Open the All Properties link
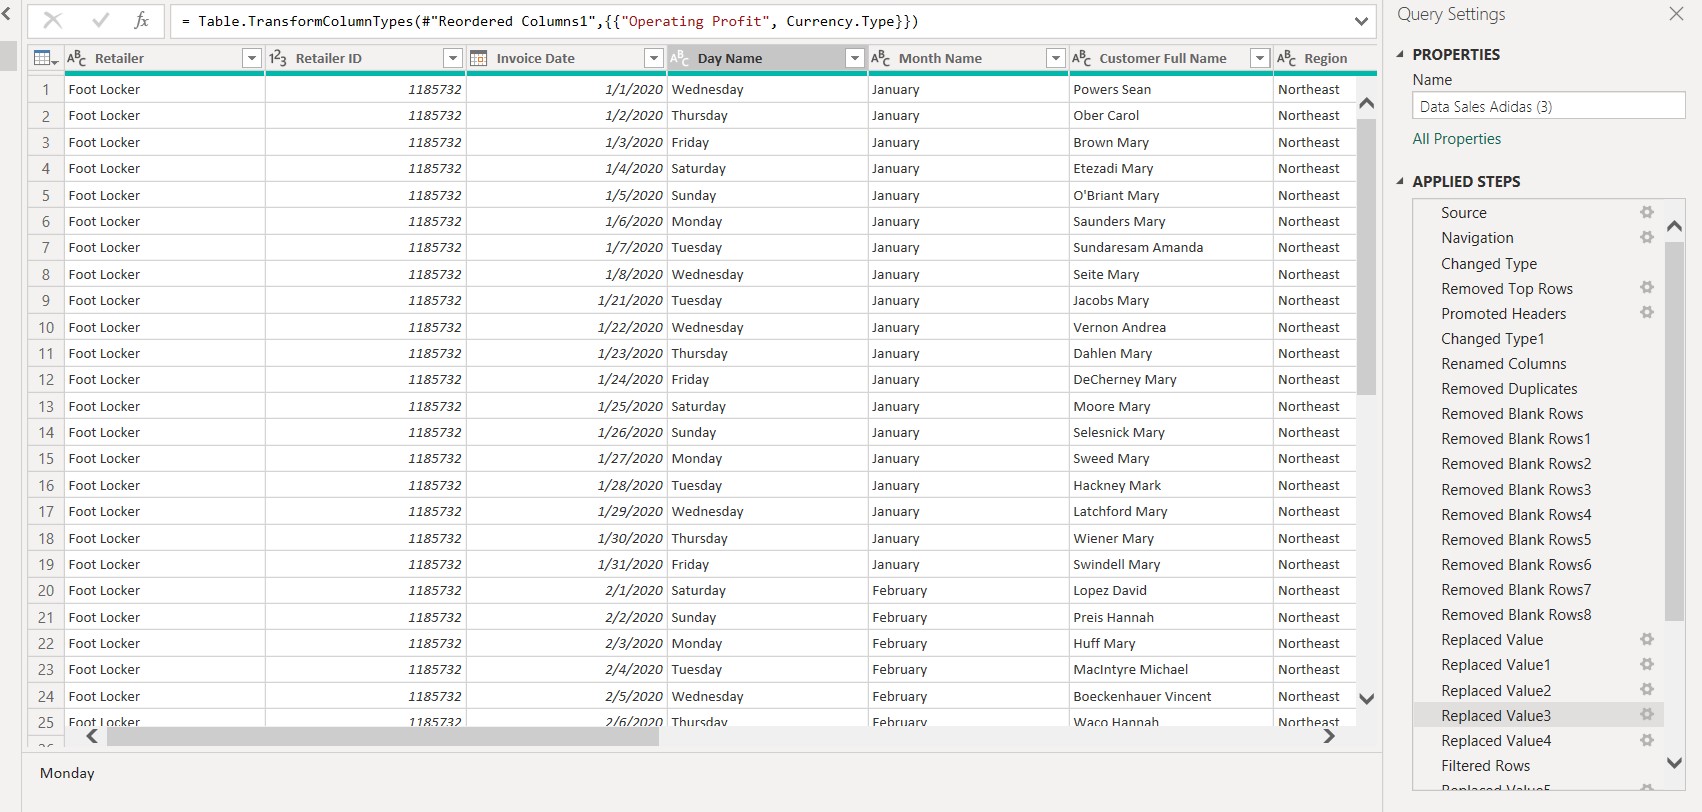Screen dimensions: 1702x812 click(x=1456, y=139)
